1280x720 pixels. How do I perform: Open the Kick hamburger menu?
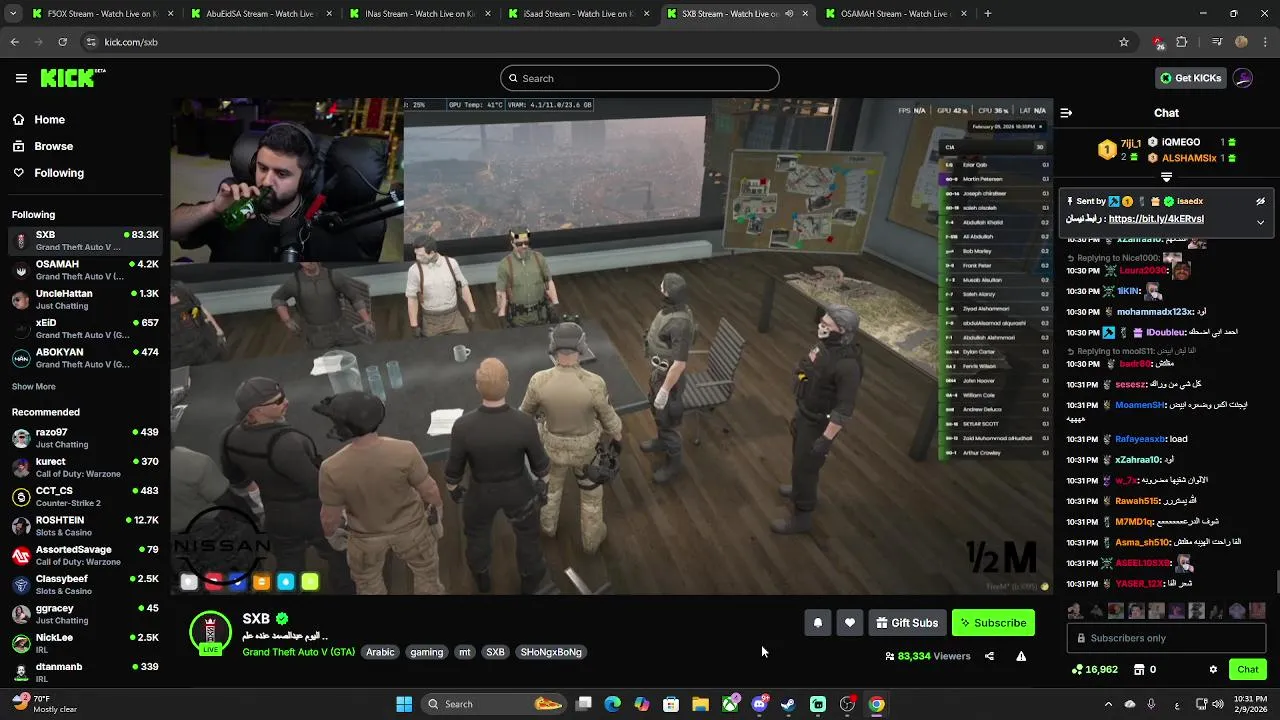[x=21, y=78]
